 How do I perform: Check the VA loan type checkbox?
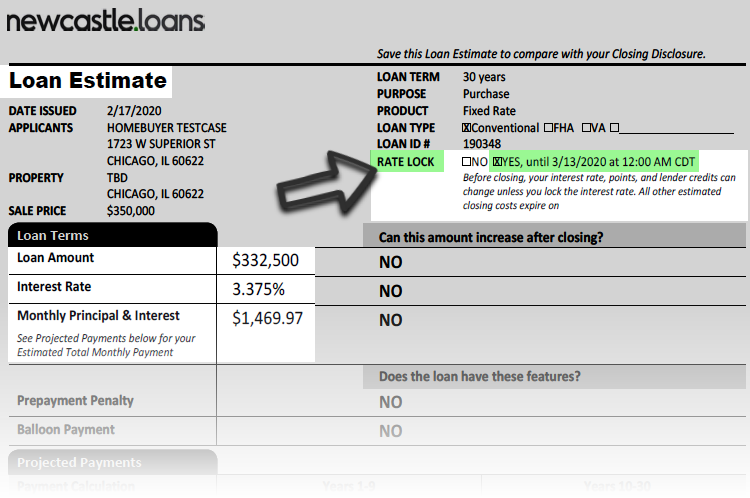586,128
